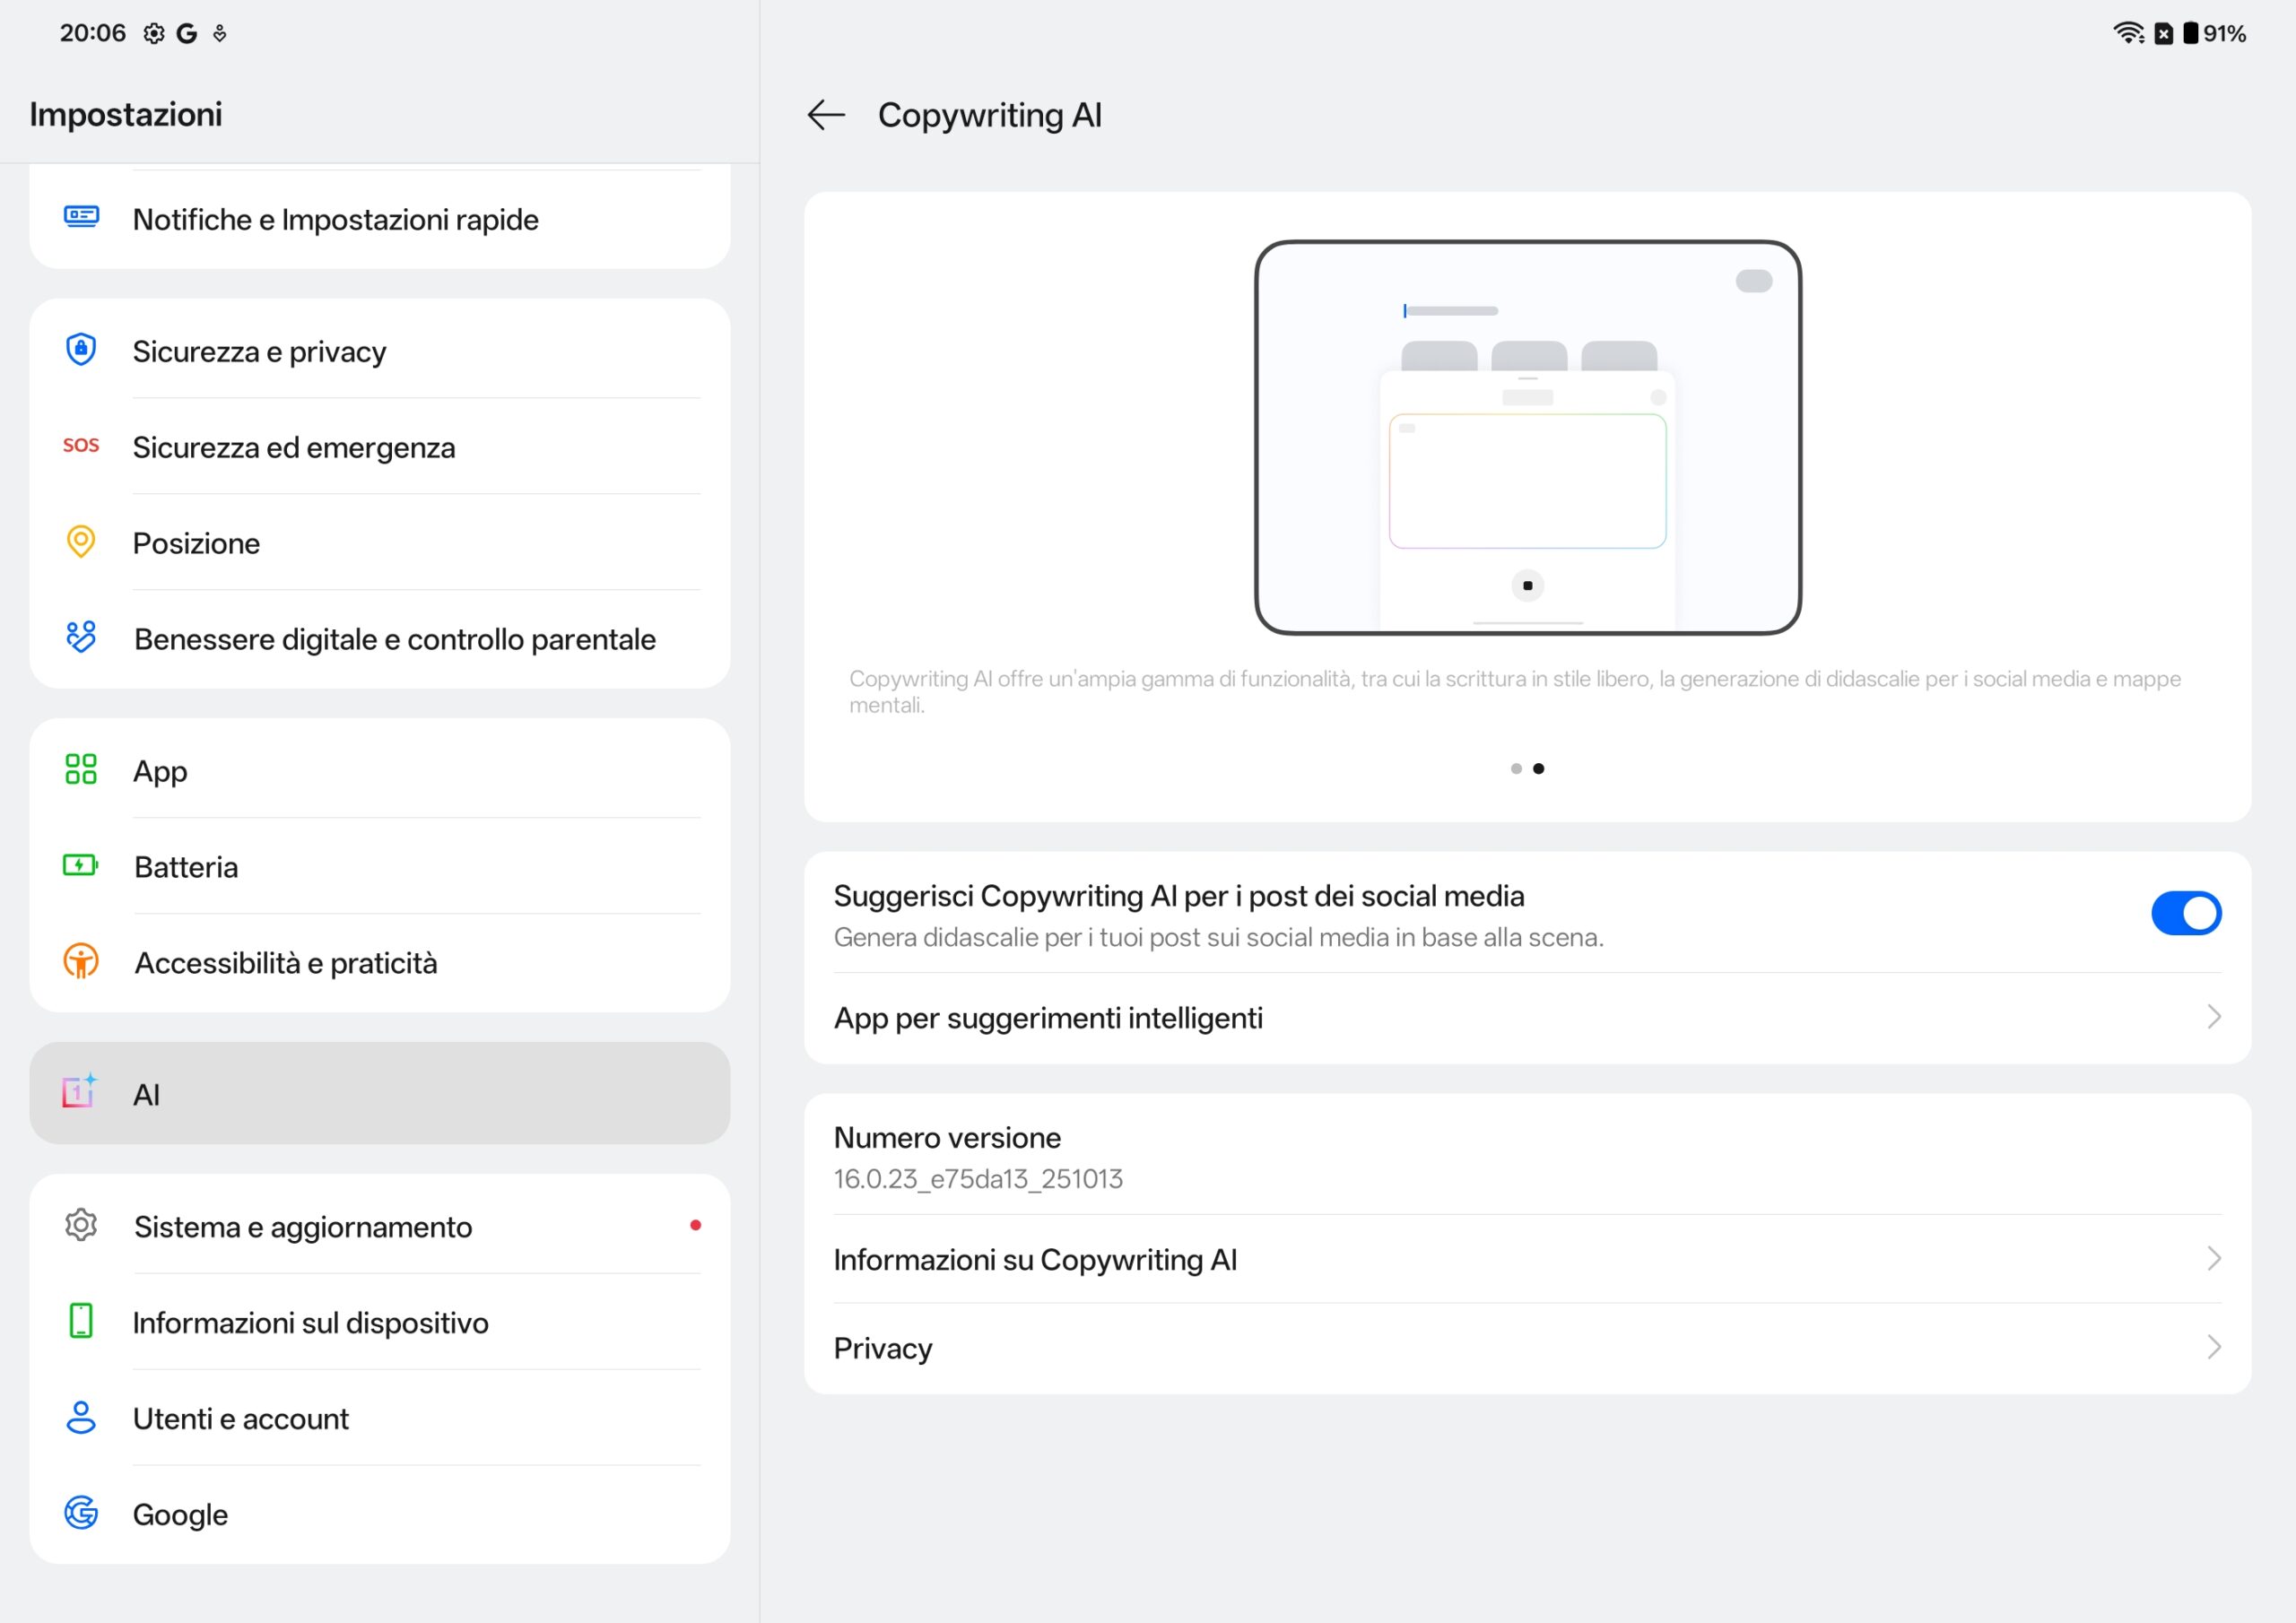Screen dimensions: 2296x1623
Task: Open the Batteria battery icon
Action: [x=81, y=866]
